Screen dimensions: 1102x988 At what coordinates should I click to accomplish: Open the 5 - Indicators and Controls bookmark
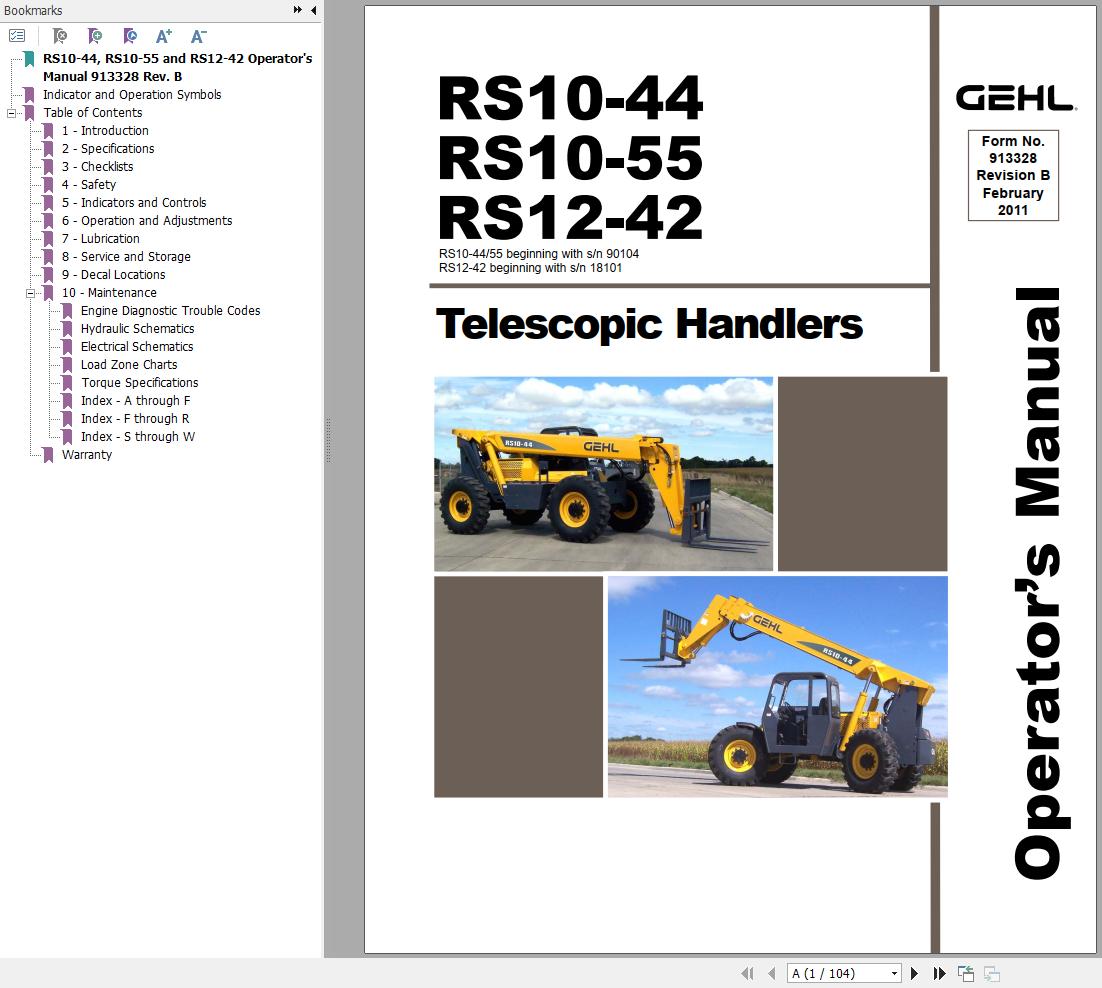(x=134, y=202)
